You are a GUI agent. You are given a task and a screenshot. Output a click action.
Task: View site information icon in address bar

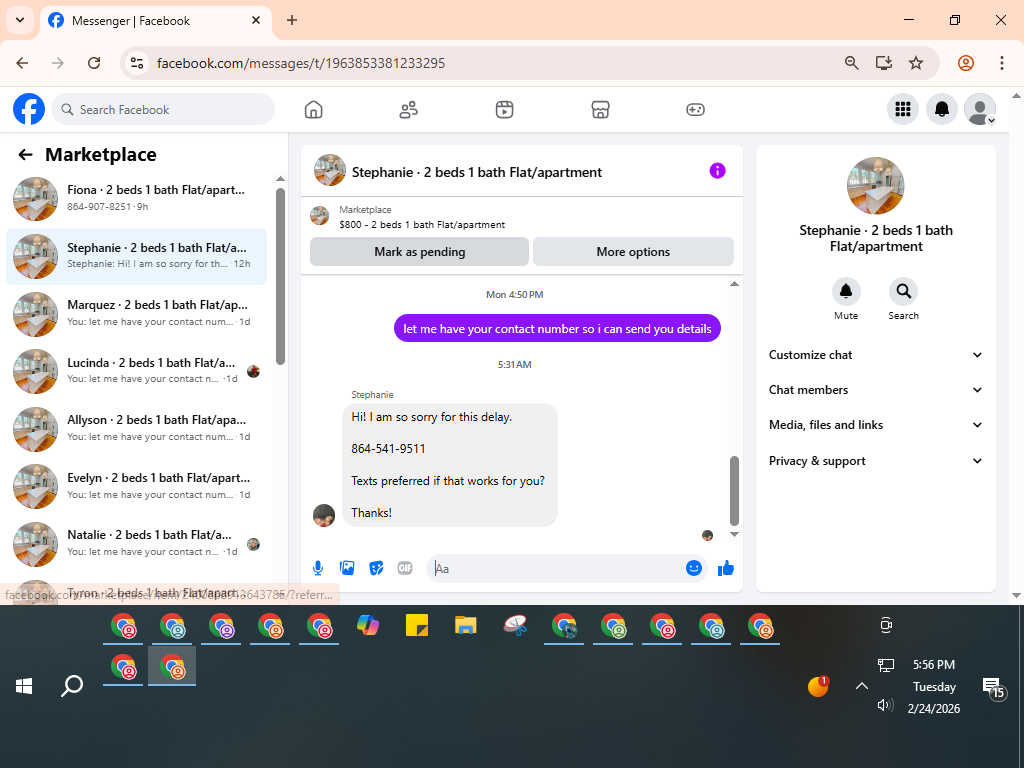136,63
